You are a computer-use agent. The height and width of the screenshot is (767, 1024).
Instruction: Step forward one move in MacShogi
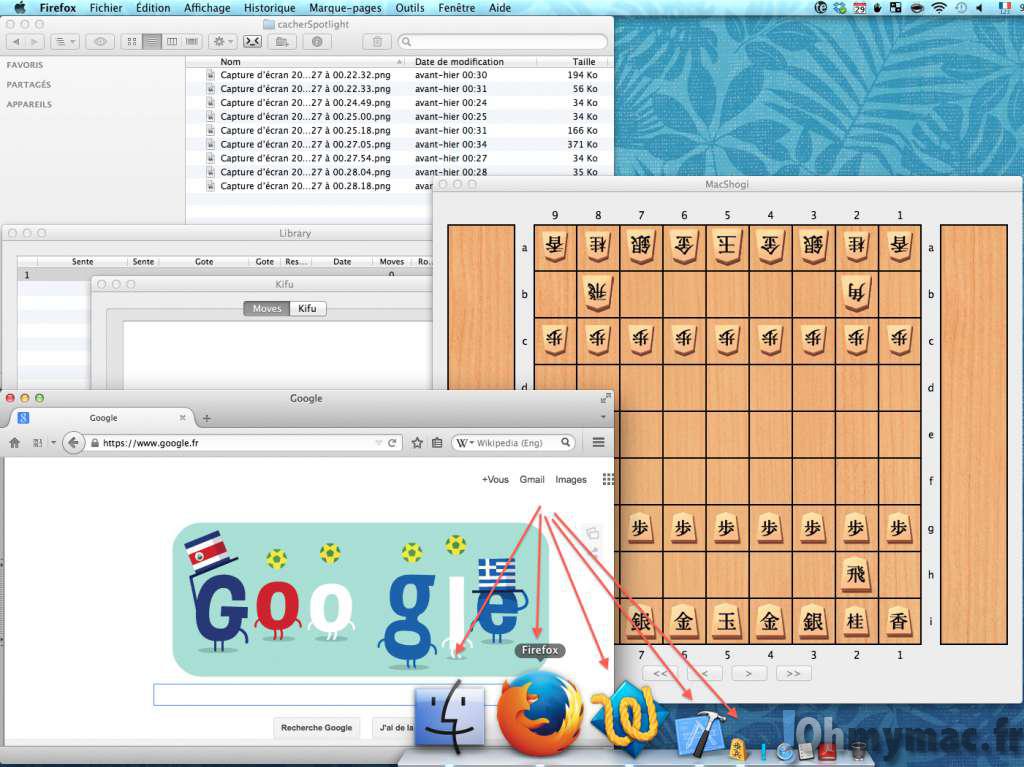pyautogui.click(x=748, y=674)
